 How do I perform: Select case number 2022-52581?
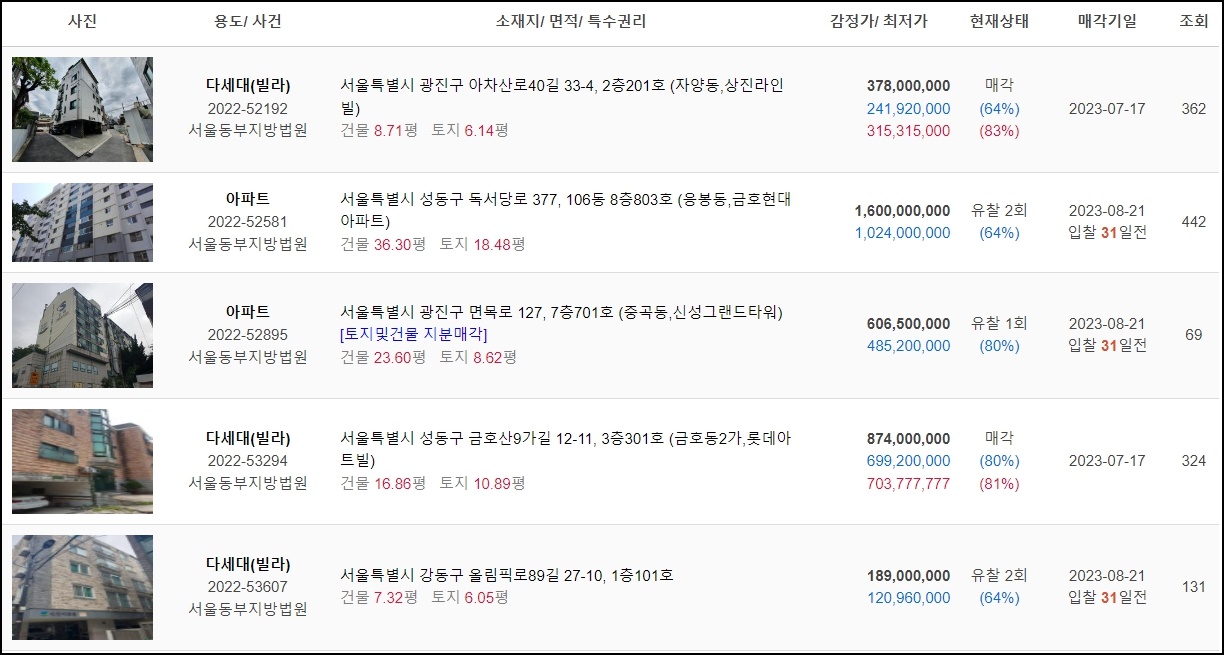point(248,221)
